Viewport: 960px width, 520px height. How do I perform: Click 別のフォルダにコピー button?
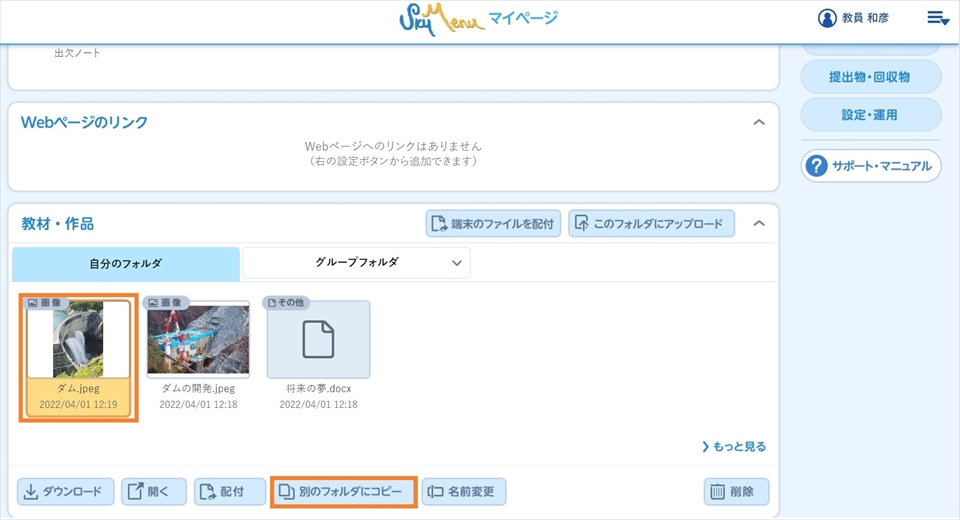point(343,491)
